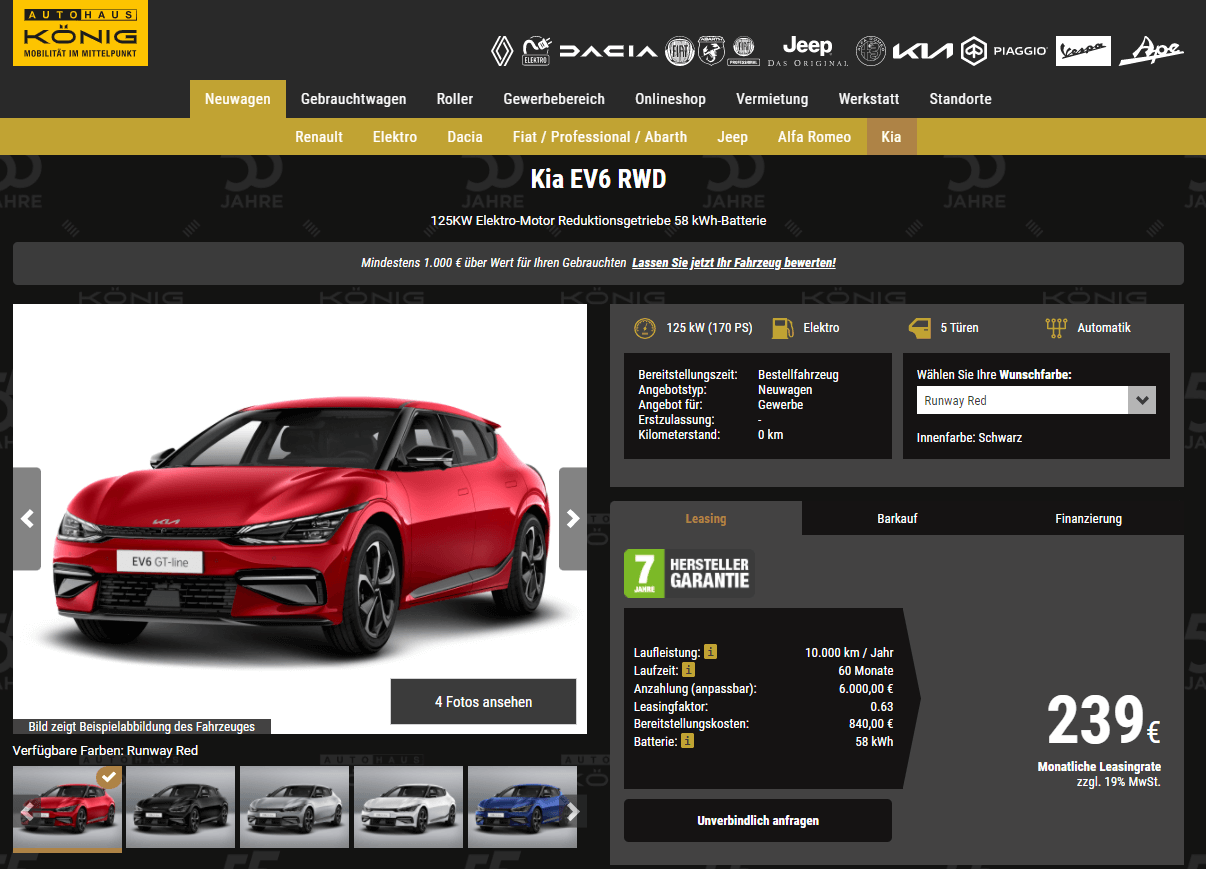Open the Standorte menu
The width and height of the screenshot is (1206, 869).
960,99
